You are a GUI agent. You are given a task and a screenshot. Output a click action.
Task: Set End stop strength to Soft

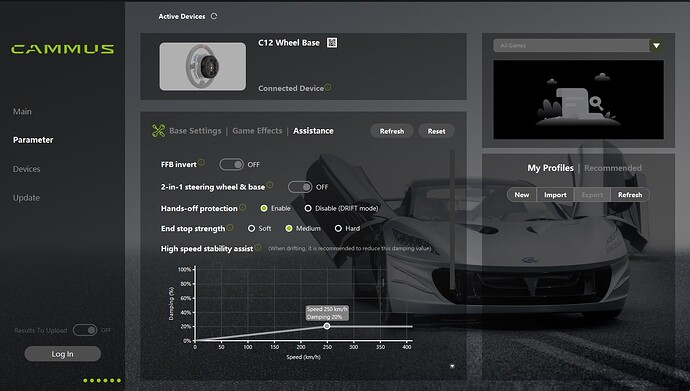pos(251,229)
